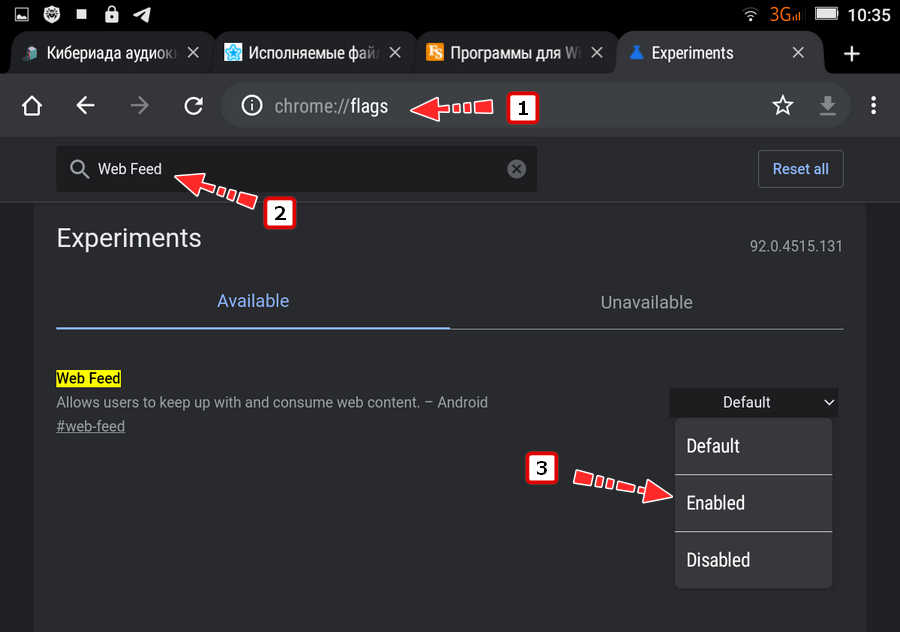Switch to the Unavailable flags tab

(647, 303)
